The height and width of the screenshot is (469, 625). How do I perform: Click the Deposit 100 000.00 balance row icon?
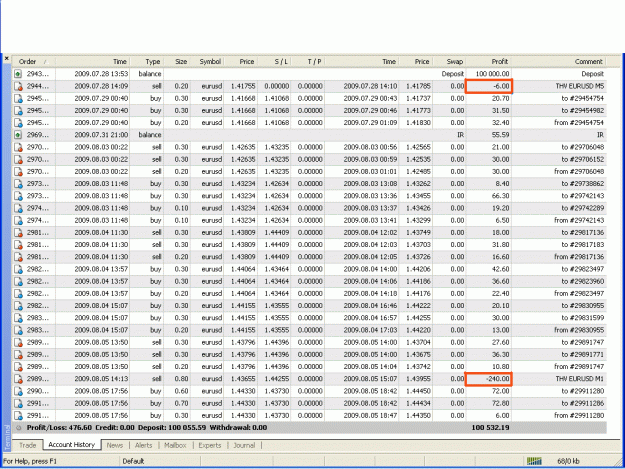pyautogui.click(x=18, y=74)
